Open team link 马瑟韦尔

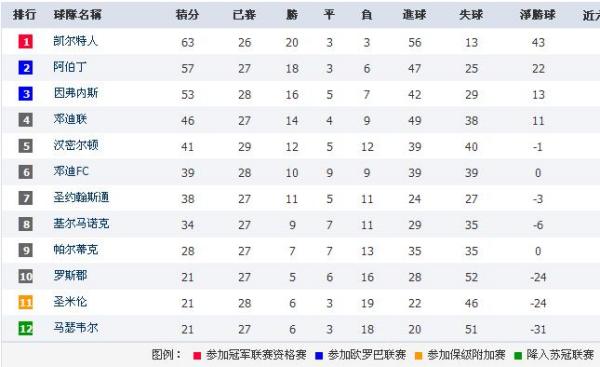75,328
